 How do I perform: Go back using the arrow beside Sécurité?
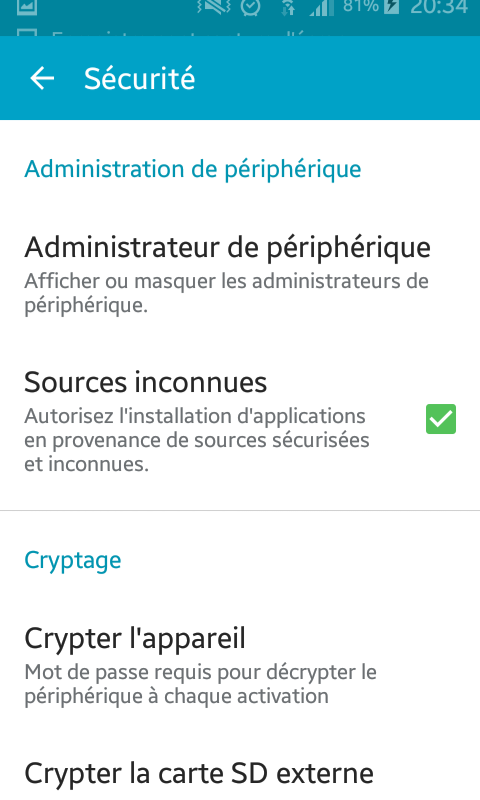point(42,79)
